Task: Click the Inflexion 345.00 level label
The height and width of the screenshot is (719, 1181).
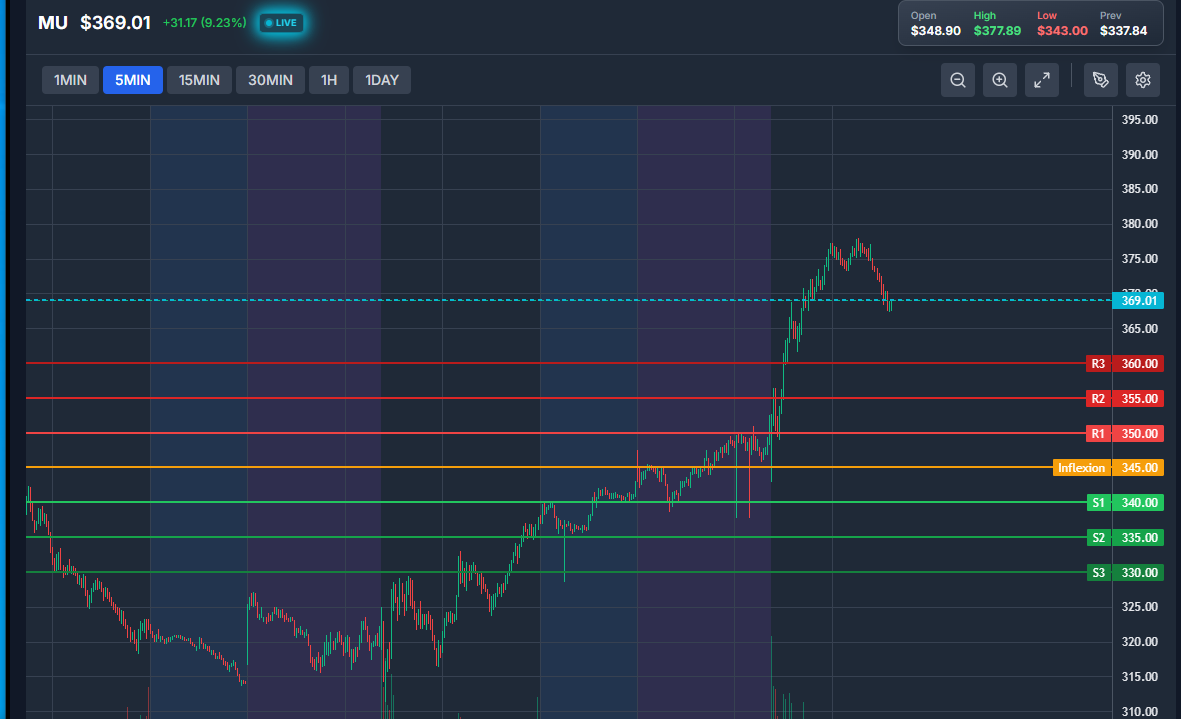Action: (1108, 468)
